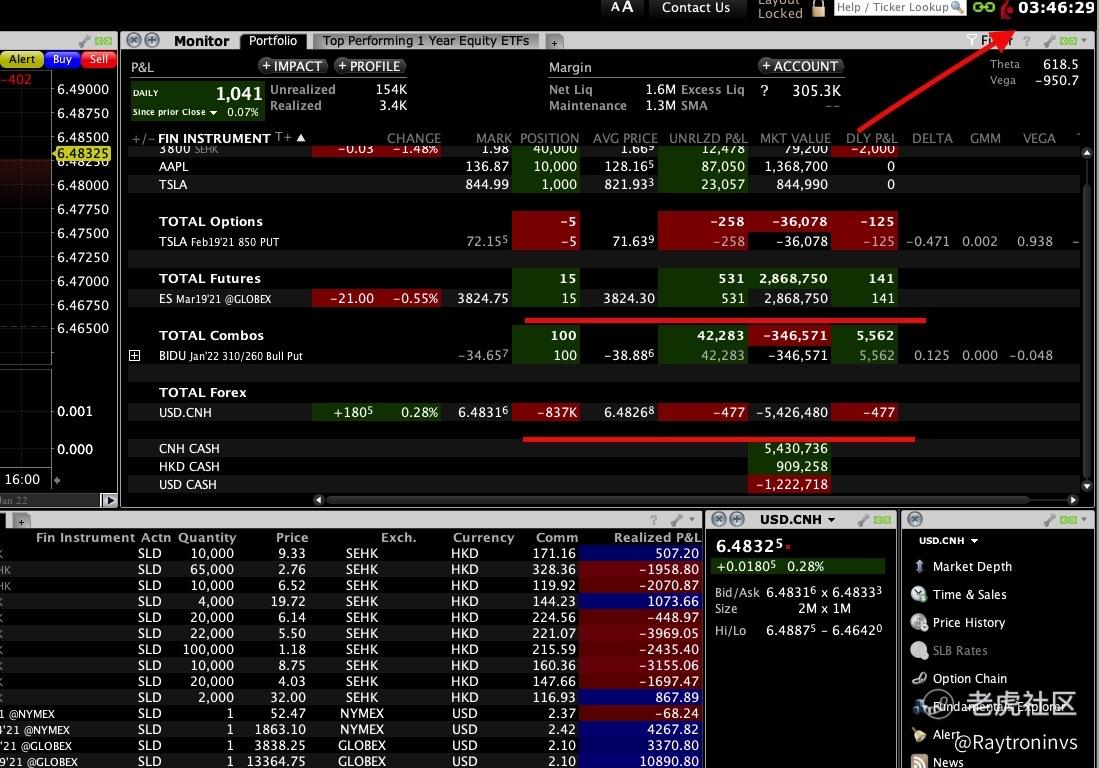This screenshot has height=768, width=1099.
Task: Select the USD CASH row
Action: [603, 484]
